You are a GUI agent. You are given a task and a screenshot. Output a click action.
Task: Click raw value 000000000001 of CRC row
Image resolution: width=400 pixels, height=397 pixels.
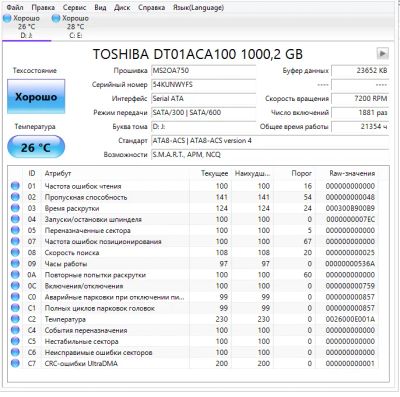coord(350,363)
